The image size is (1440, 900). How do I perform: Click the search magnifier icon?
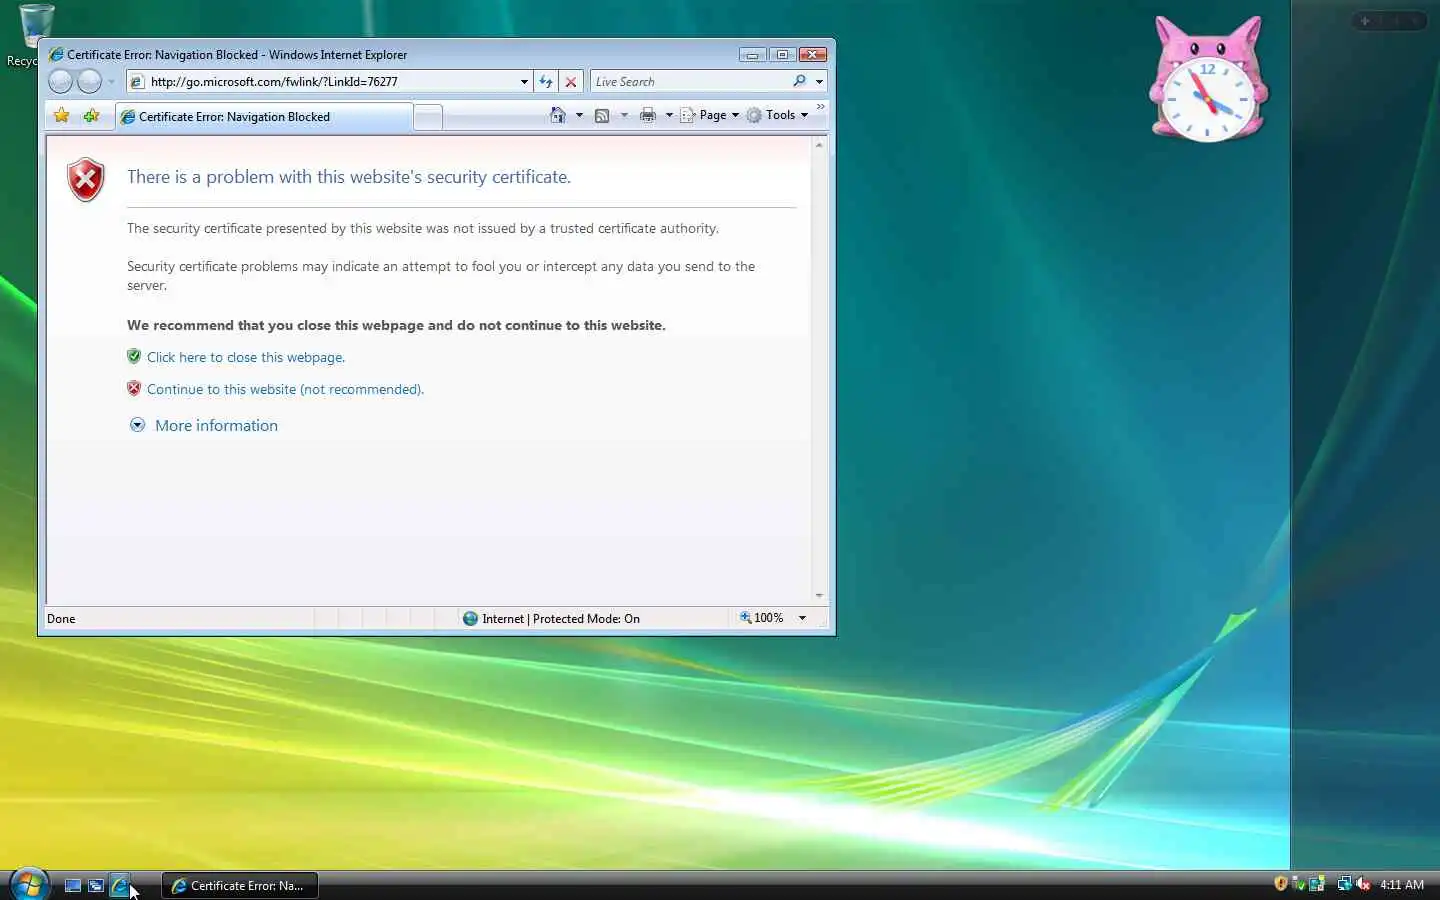[800, 82]
